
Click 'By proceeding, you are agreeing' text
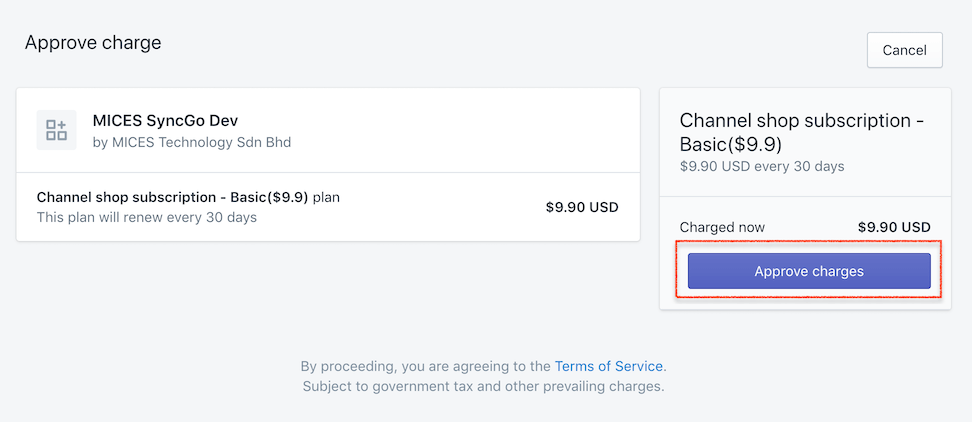pyautogui.click(x=425, y=366)
